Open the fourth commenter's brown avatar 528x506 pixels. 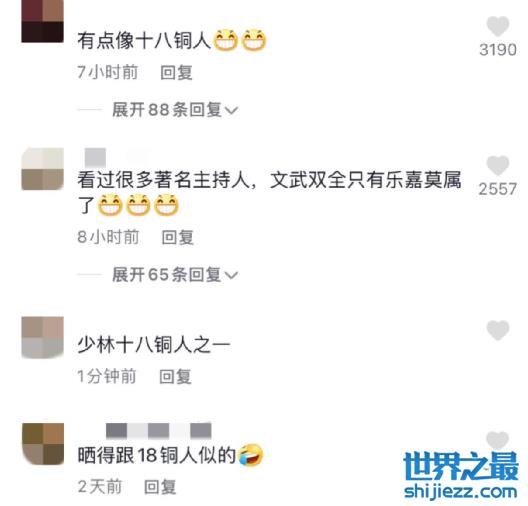(42, 444)
